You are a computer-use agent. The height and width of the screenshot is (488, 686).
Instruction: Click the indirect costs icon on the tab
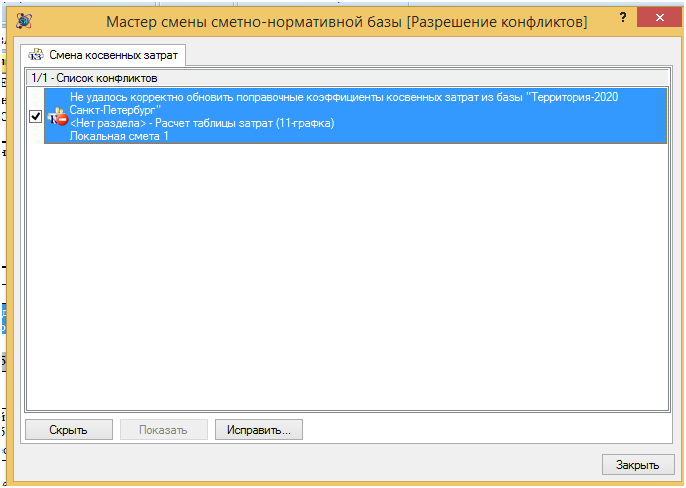click(x=36, y=55)
